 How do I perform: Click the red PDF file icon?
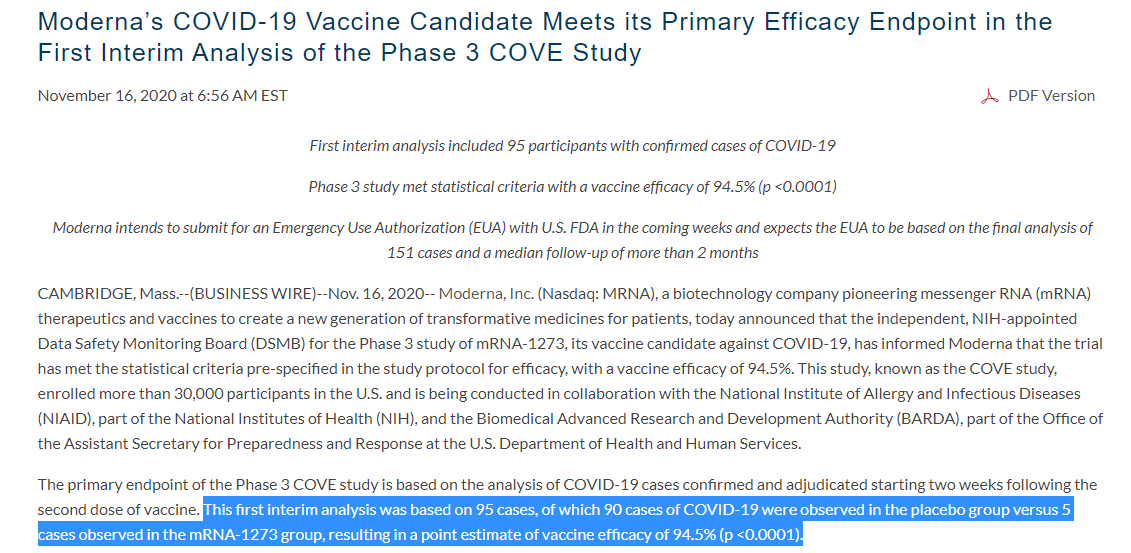tap(990, 96)
